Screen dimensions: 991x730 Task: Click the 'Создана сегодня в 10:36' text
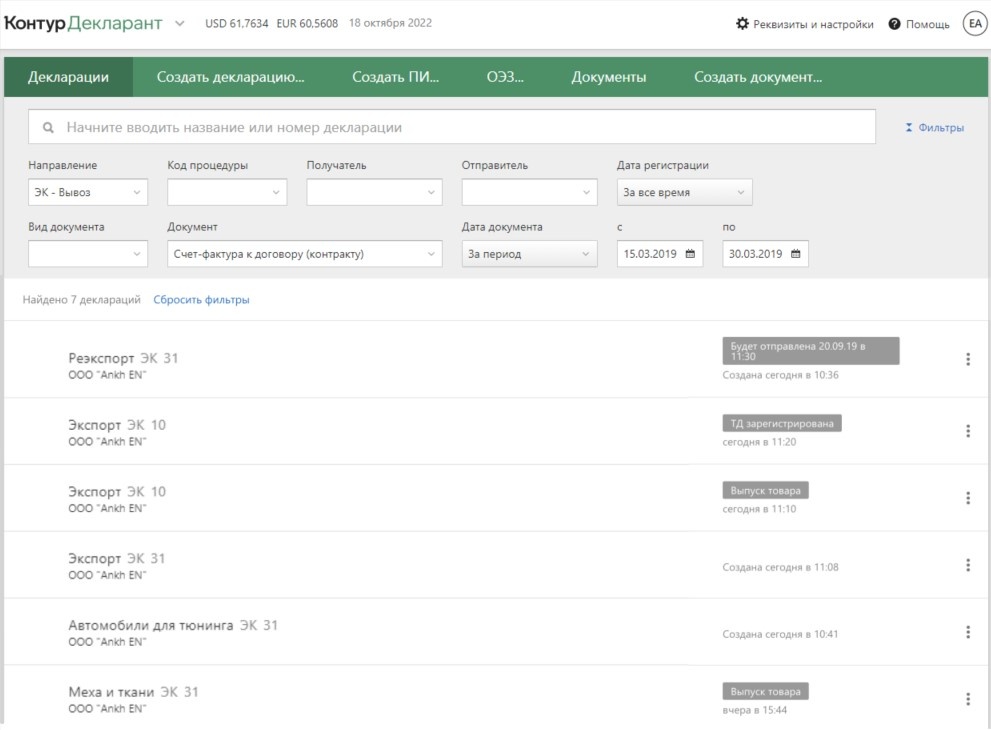[781, 375]
